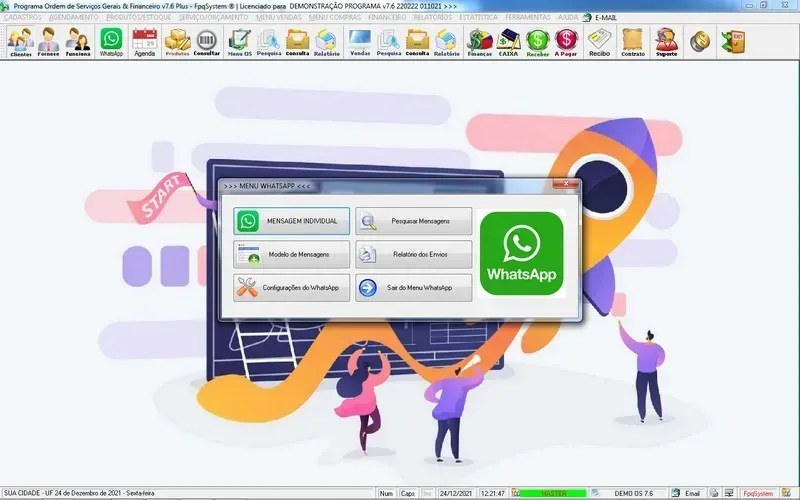Click the Receber green dollar icon
This screenshot has height=500, width=800.
click(x=538, y=42)
